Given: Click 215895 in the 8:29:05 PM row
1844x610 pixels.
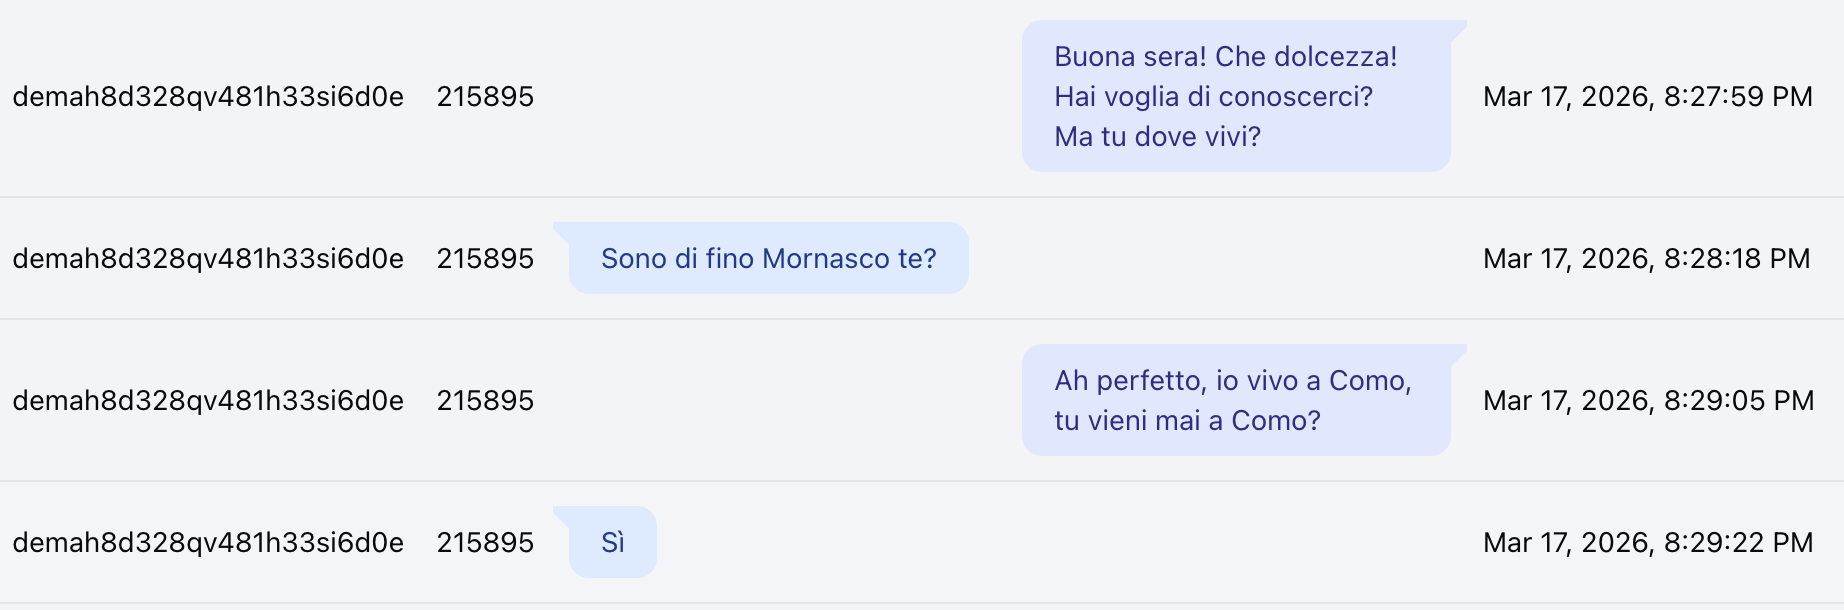Looking at the screenshot, I should coord(485,401).
